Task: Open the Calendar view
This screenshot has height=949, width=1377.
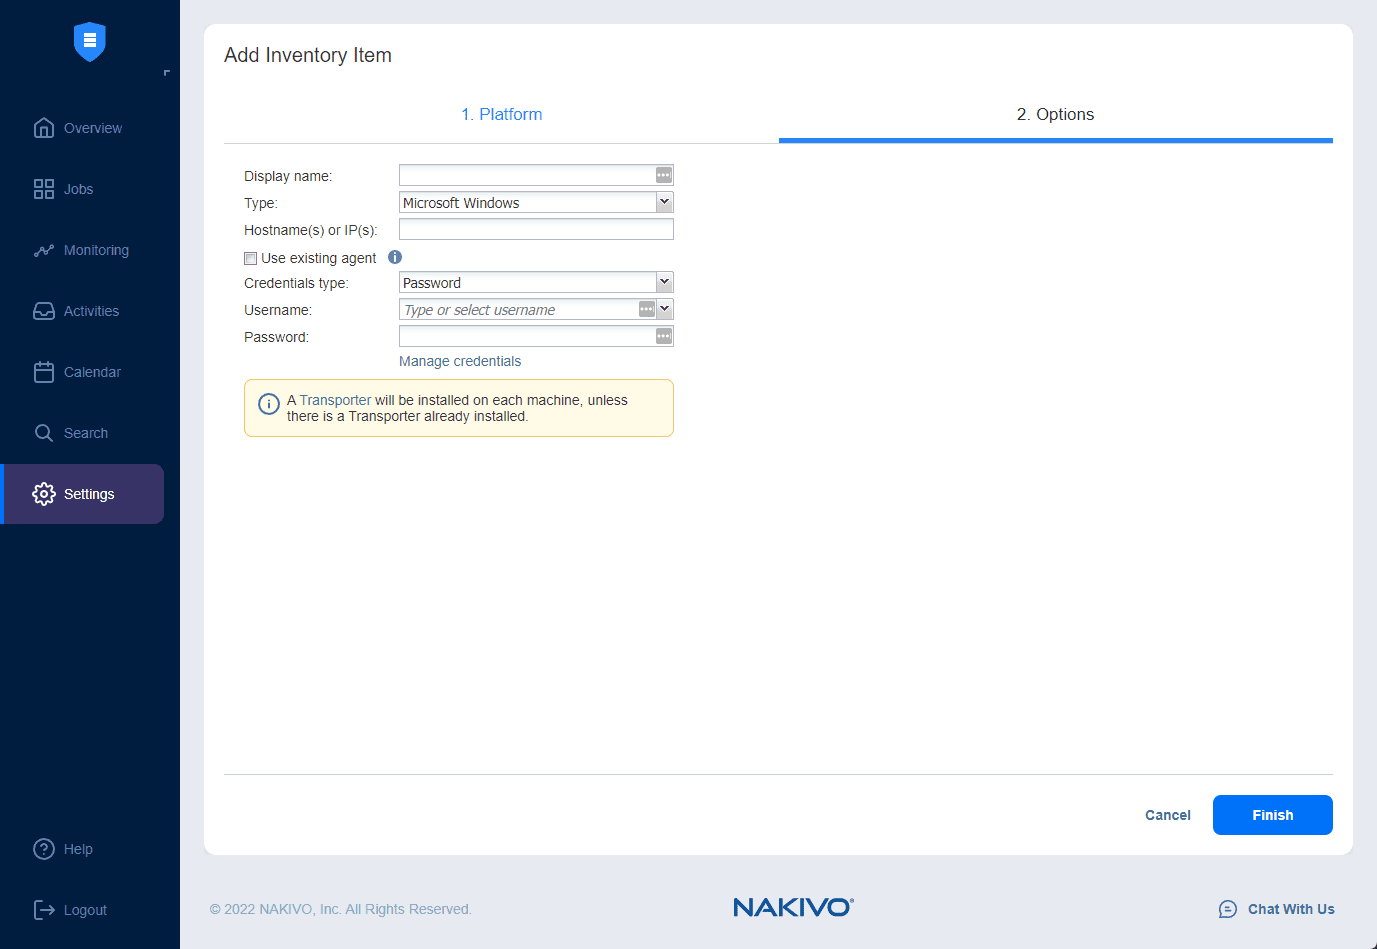Action: pyautogui.click(x=78, y=372)
